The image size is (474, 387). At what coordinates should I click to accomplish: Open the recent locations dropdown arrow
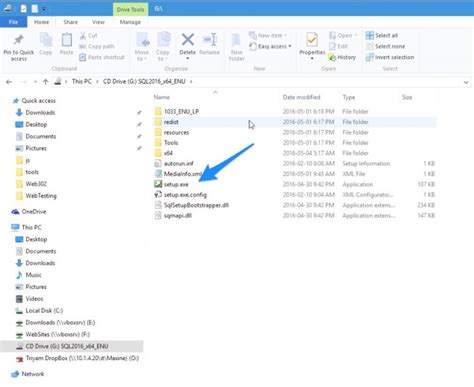click(x=35, y=82)
